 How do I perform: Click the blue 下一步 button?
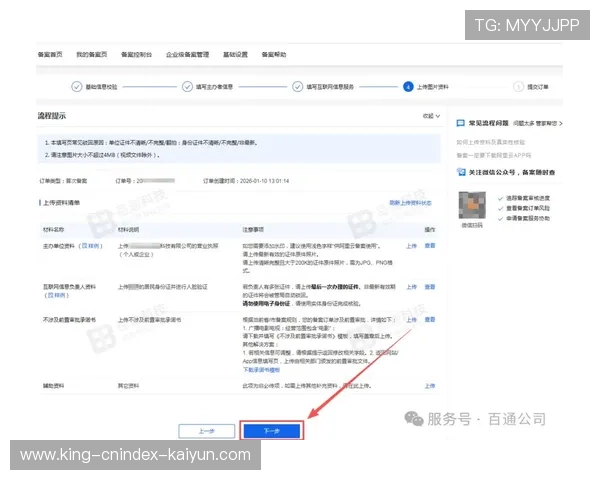click(272, 431)
